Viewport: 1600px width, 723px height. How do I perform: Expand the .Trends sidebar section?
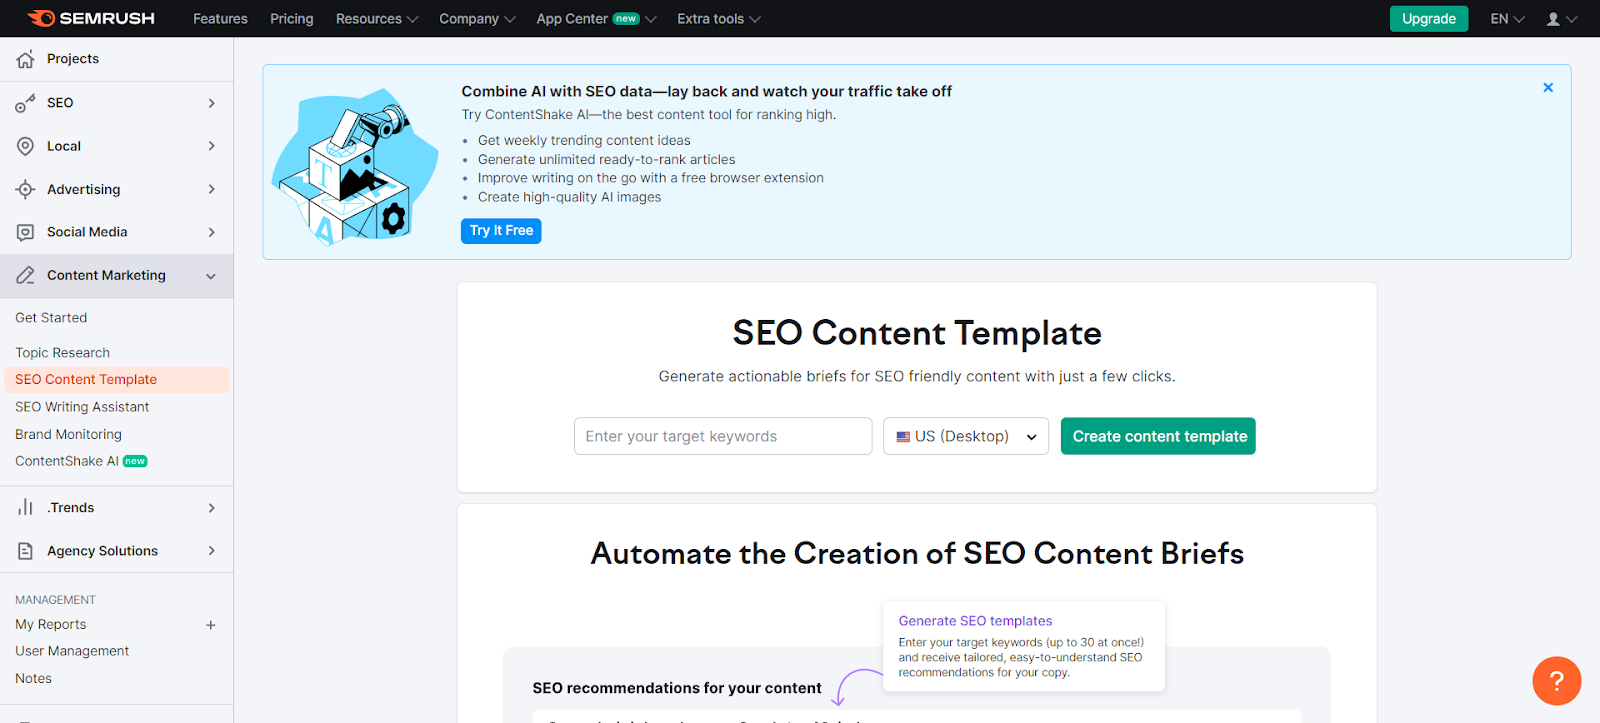211,508
